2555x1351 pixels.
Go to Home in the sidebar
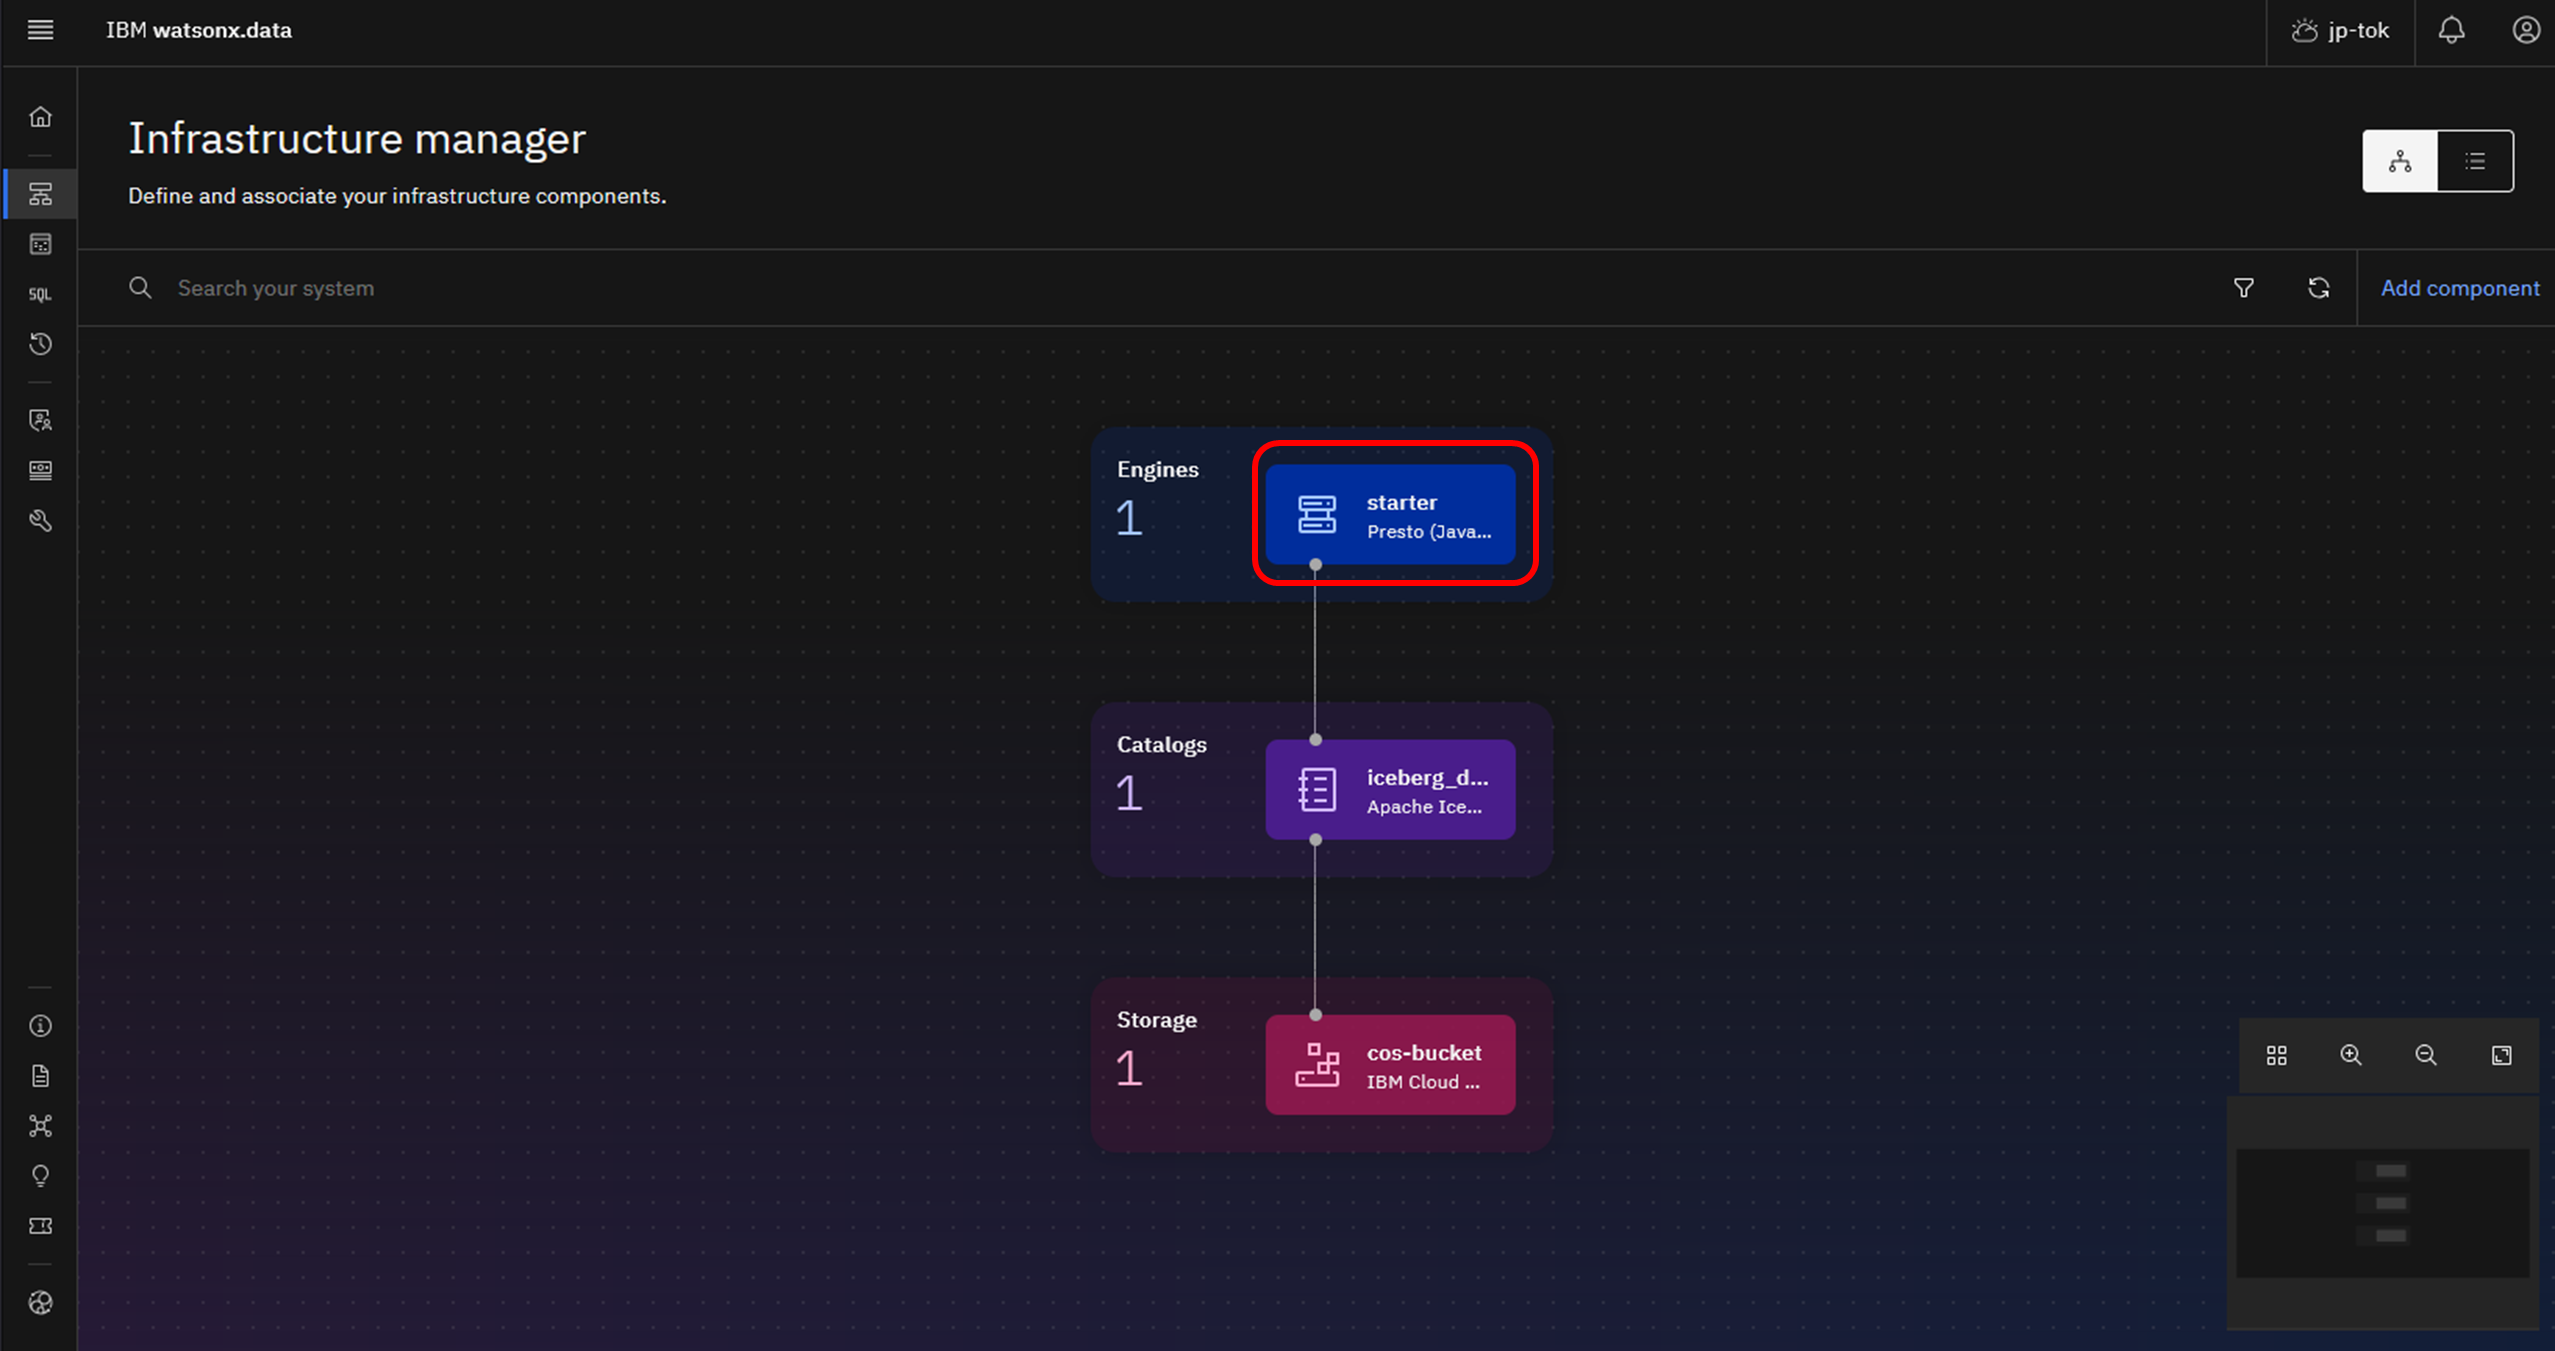[40, 117]
